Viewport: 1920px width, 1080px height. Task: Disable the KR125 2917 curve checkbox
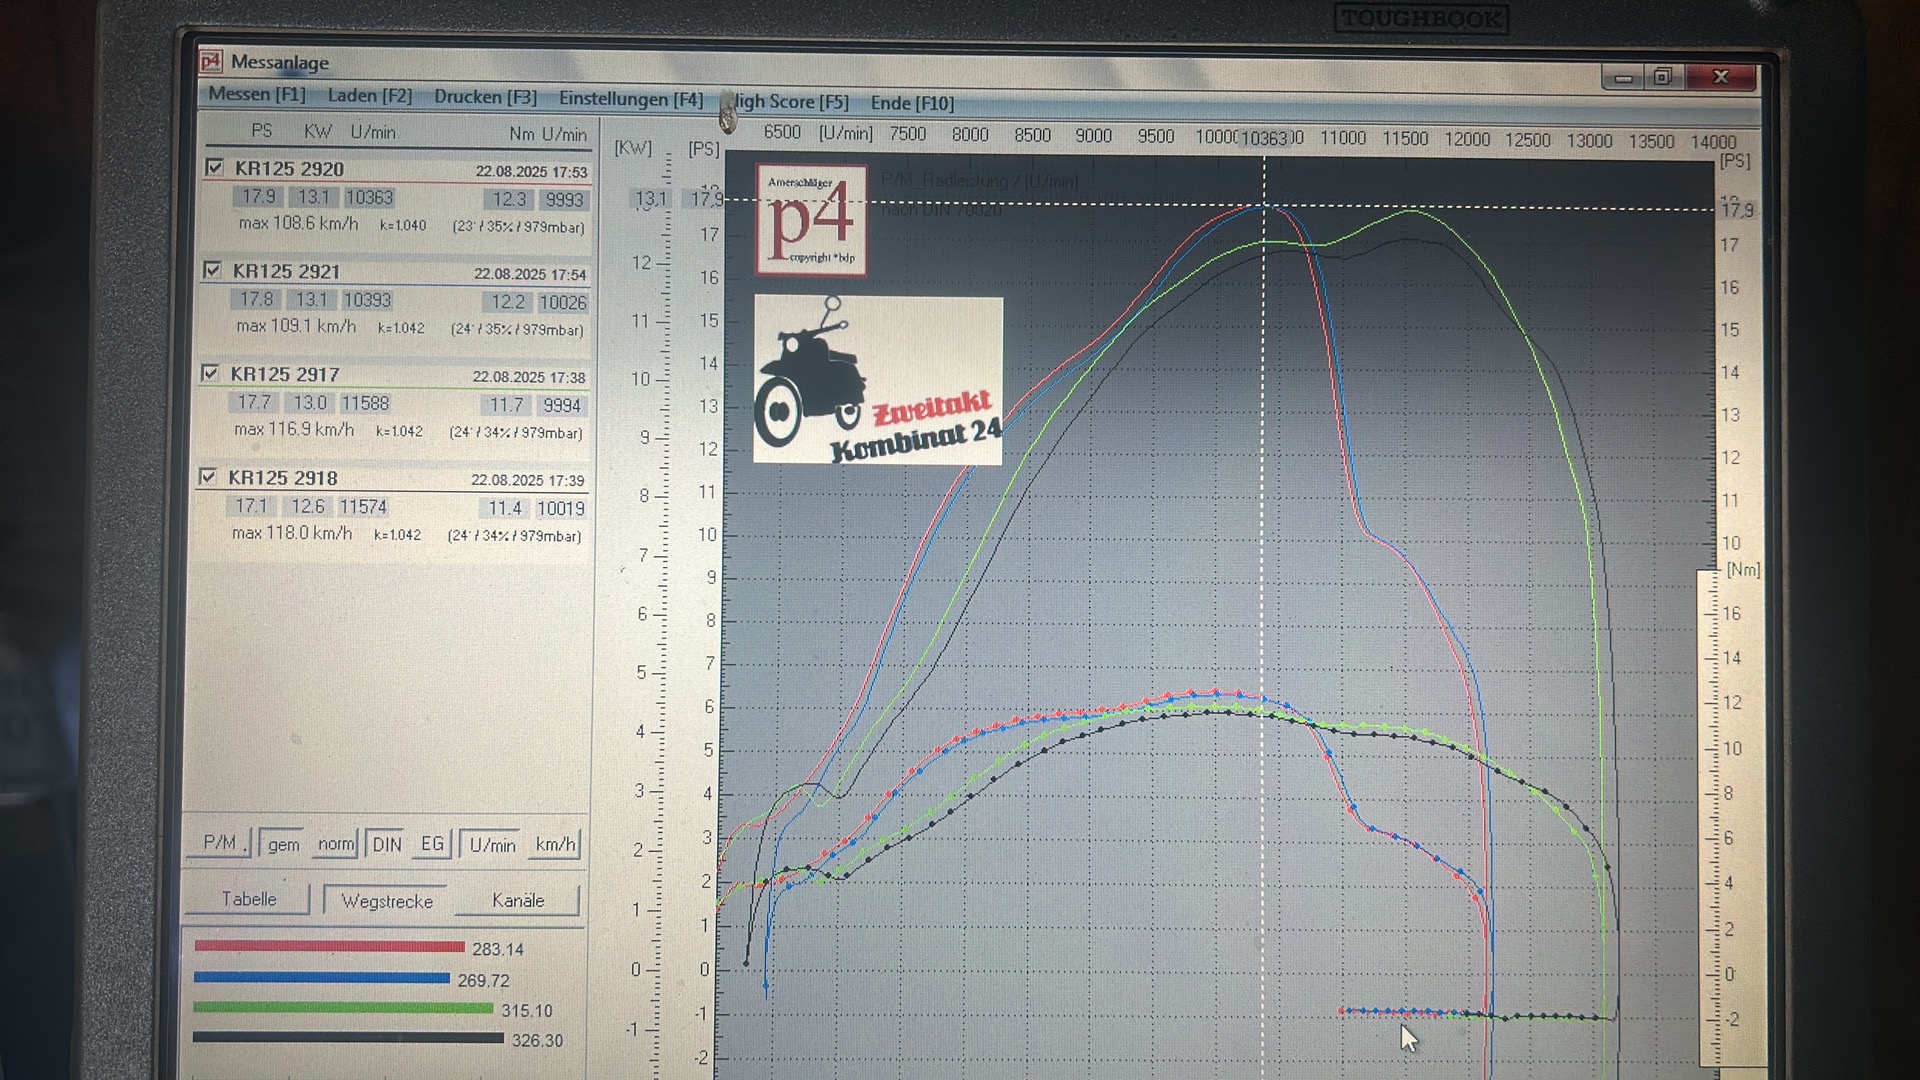(210, 373)
